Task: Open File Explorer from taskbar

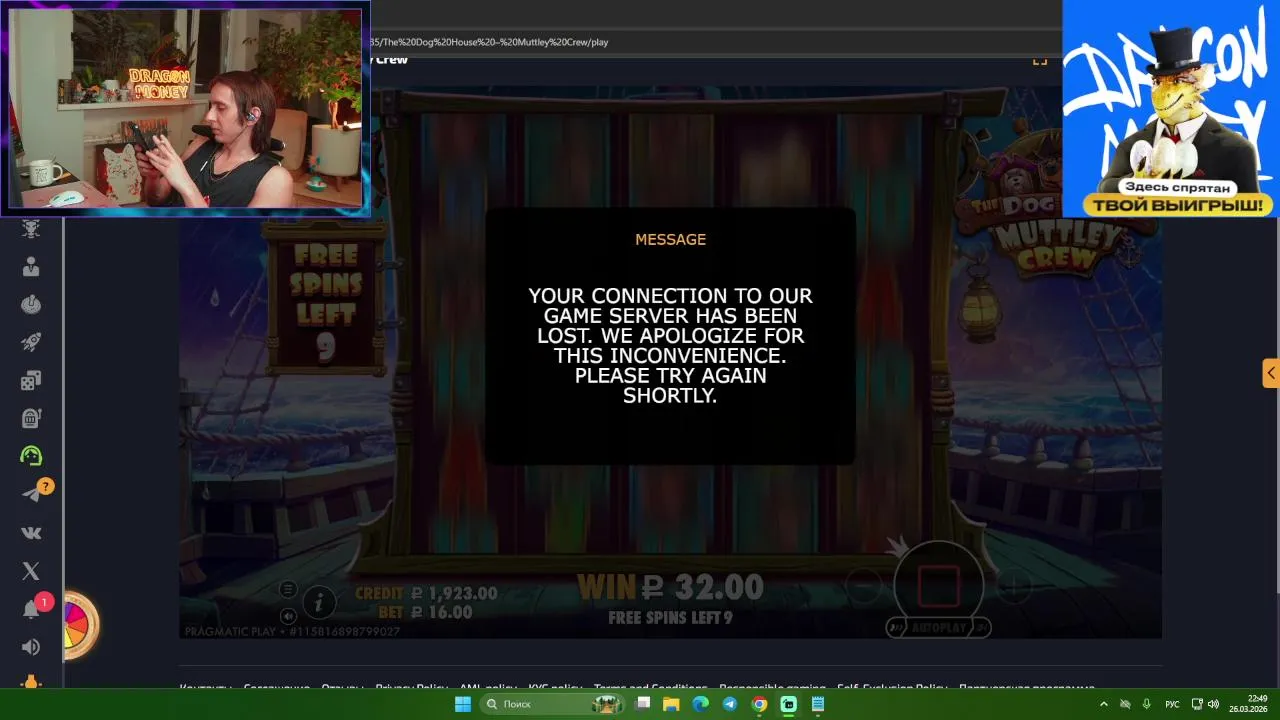Action: (x=672, y=704)
